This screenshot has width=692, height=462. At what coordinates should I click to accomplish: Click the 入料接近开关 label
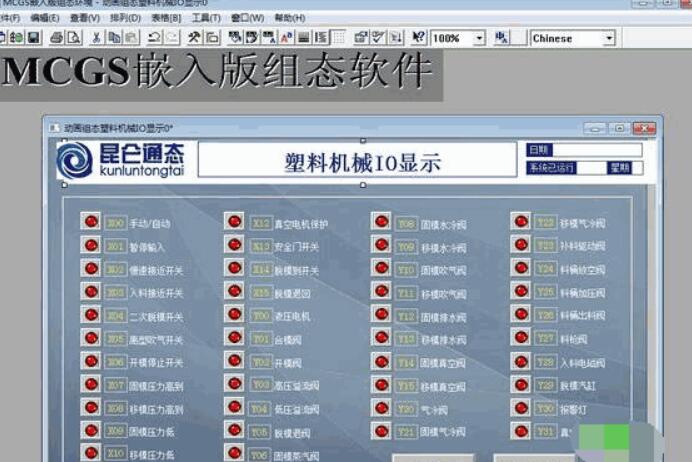[x=156, y=293]
